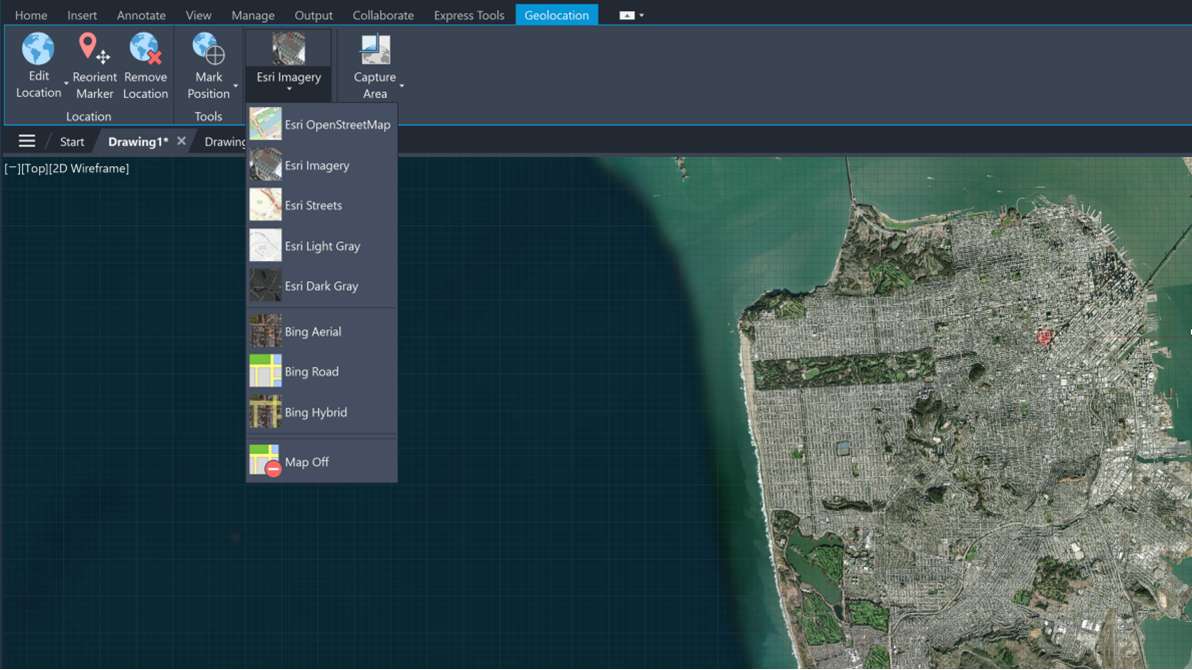The height and width of the screenshot is (670, 1192).
Task: Click the Location panel title
Action: [88, 116]
